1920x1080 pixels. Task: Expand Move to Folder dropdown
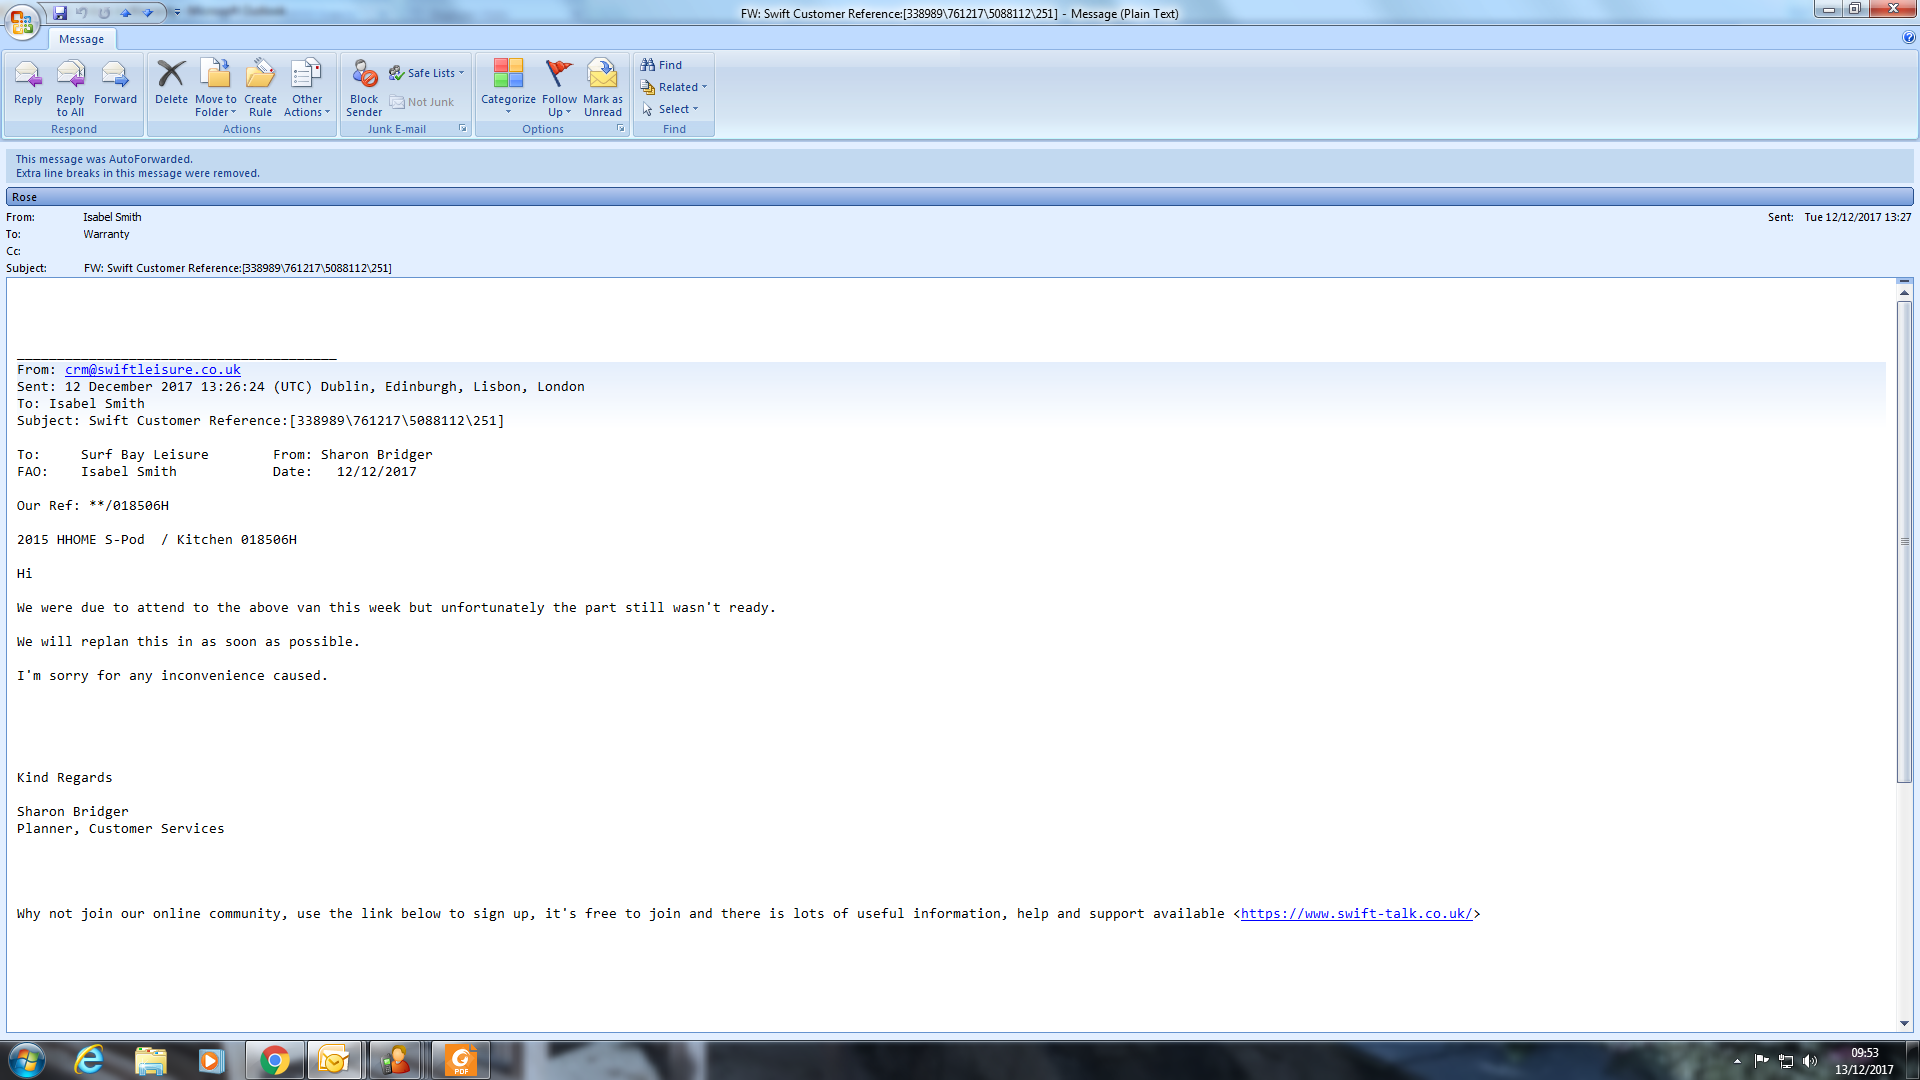pos(216,105)
